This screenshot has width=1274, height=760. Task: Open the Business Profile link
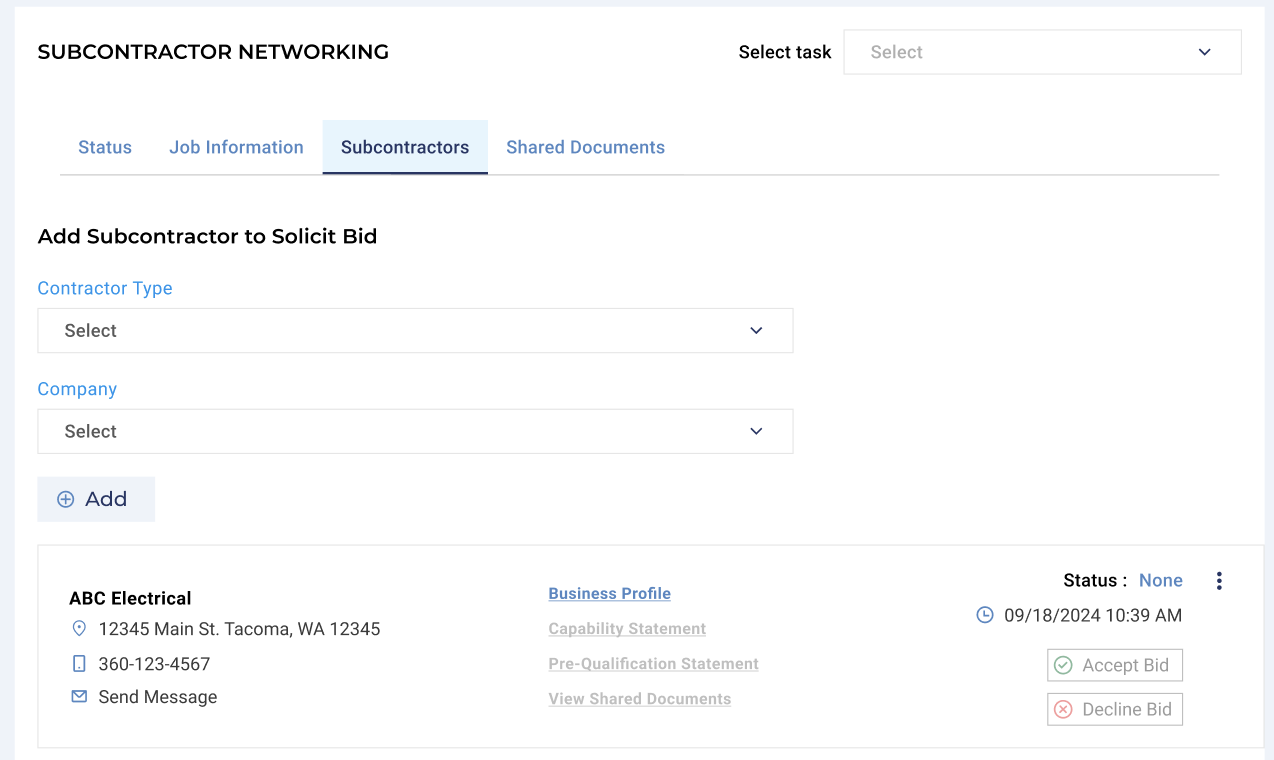point(609,593)
